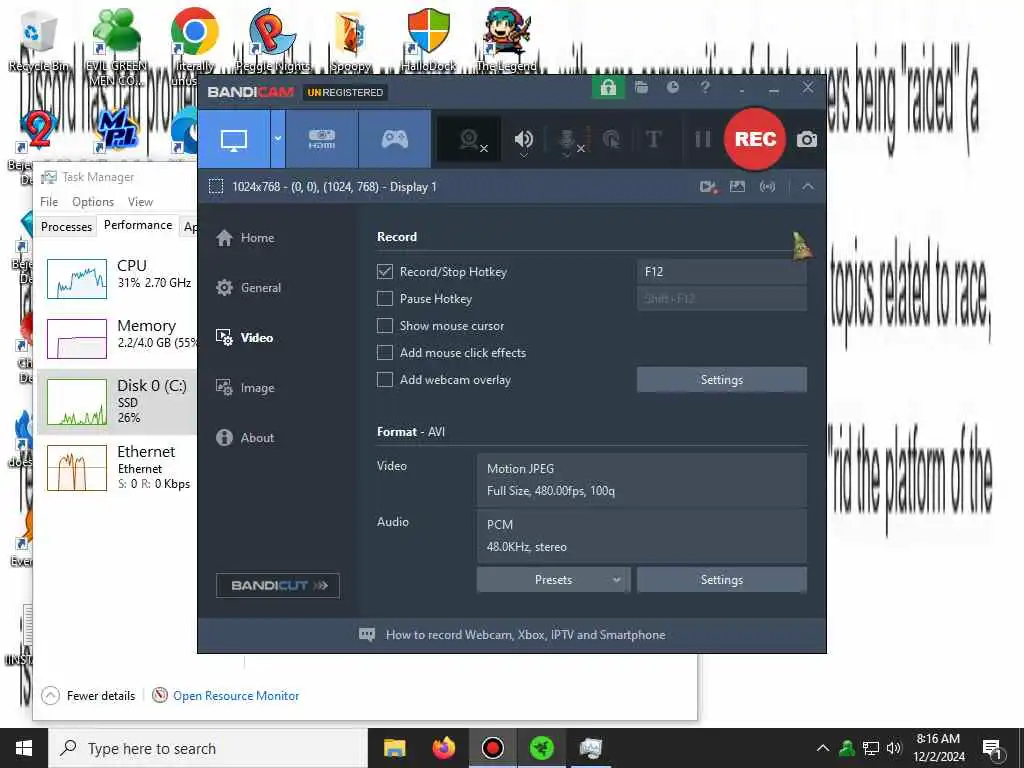Start recording with the REC button
The height and width of the screenshot is (768, 1024).
[755, 139]
